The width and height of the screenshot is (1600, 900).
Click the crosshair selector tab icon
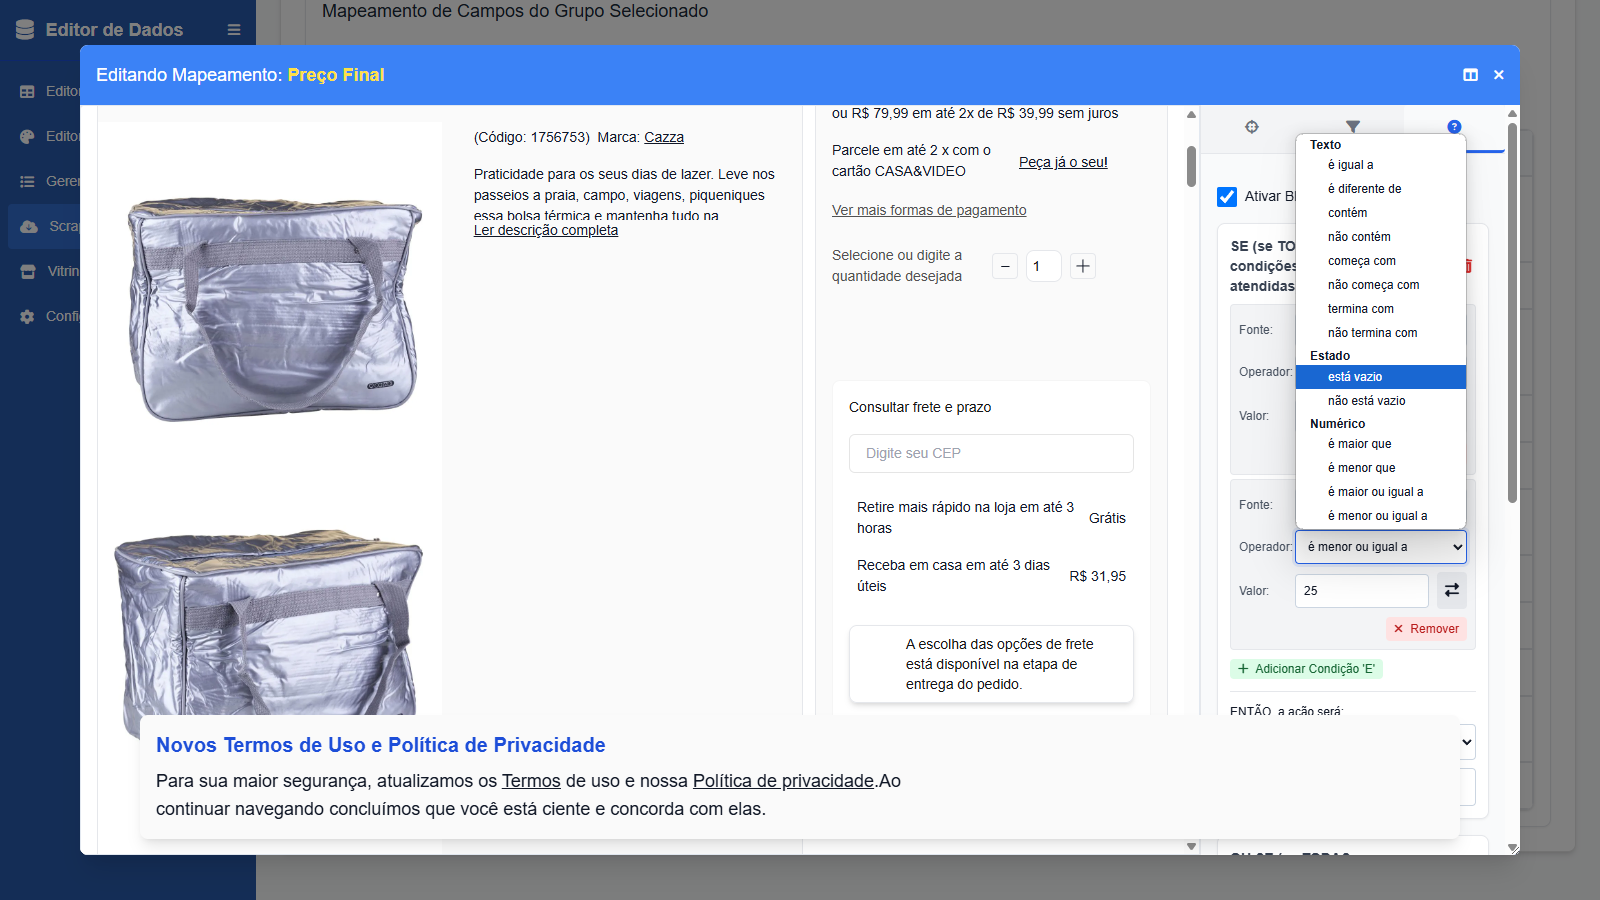[x=1251, y=127]
